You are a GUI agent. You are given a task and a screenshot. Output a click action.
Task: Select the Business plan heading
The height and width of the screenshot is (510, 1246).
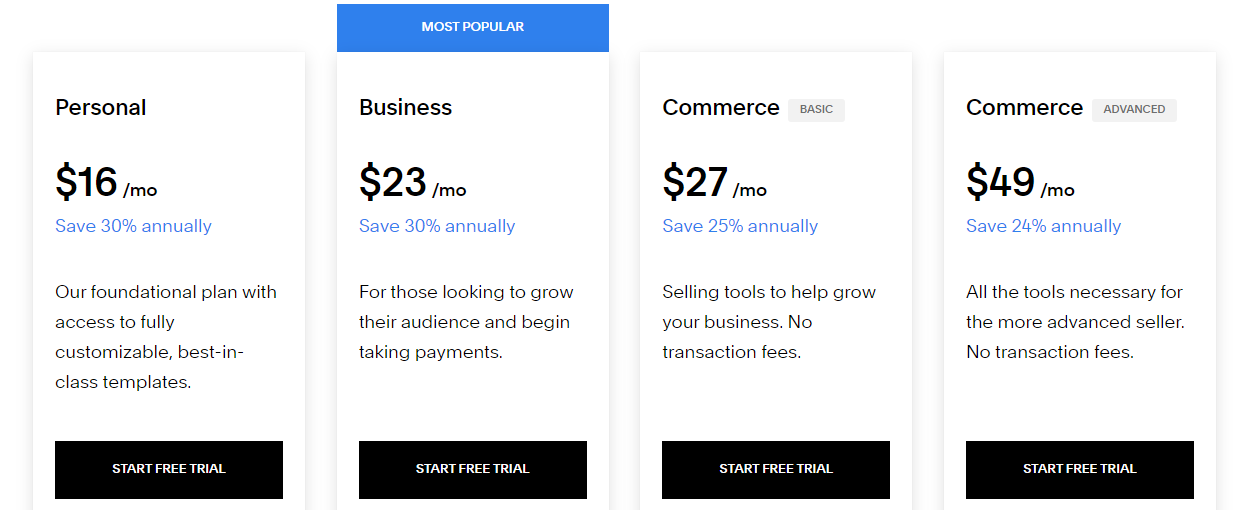(405, 108)
